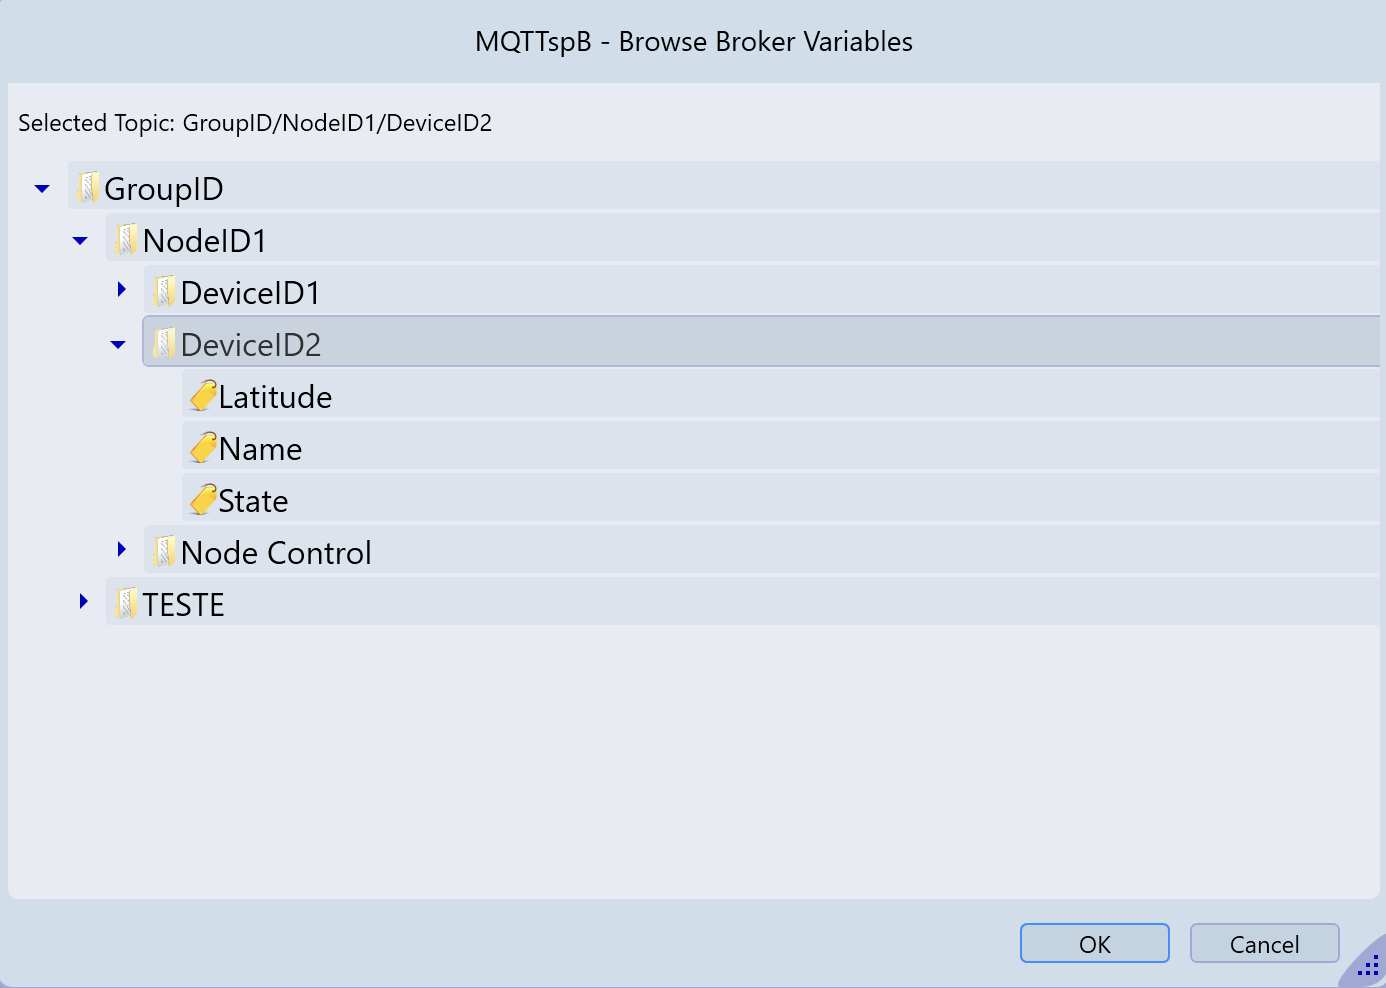Click the Node Control folder icon
Image resolution: width=1386 pixels, height=988 pixels.
(164, 551)
